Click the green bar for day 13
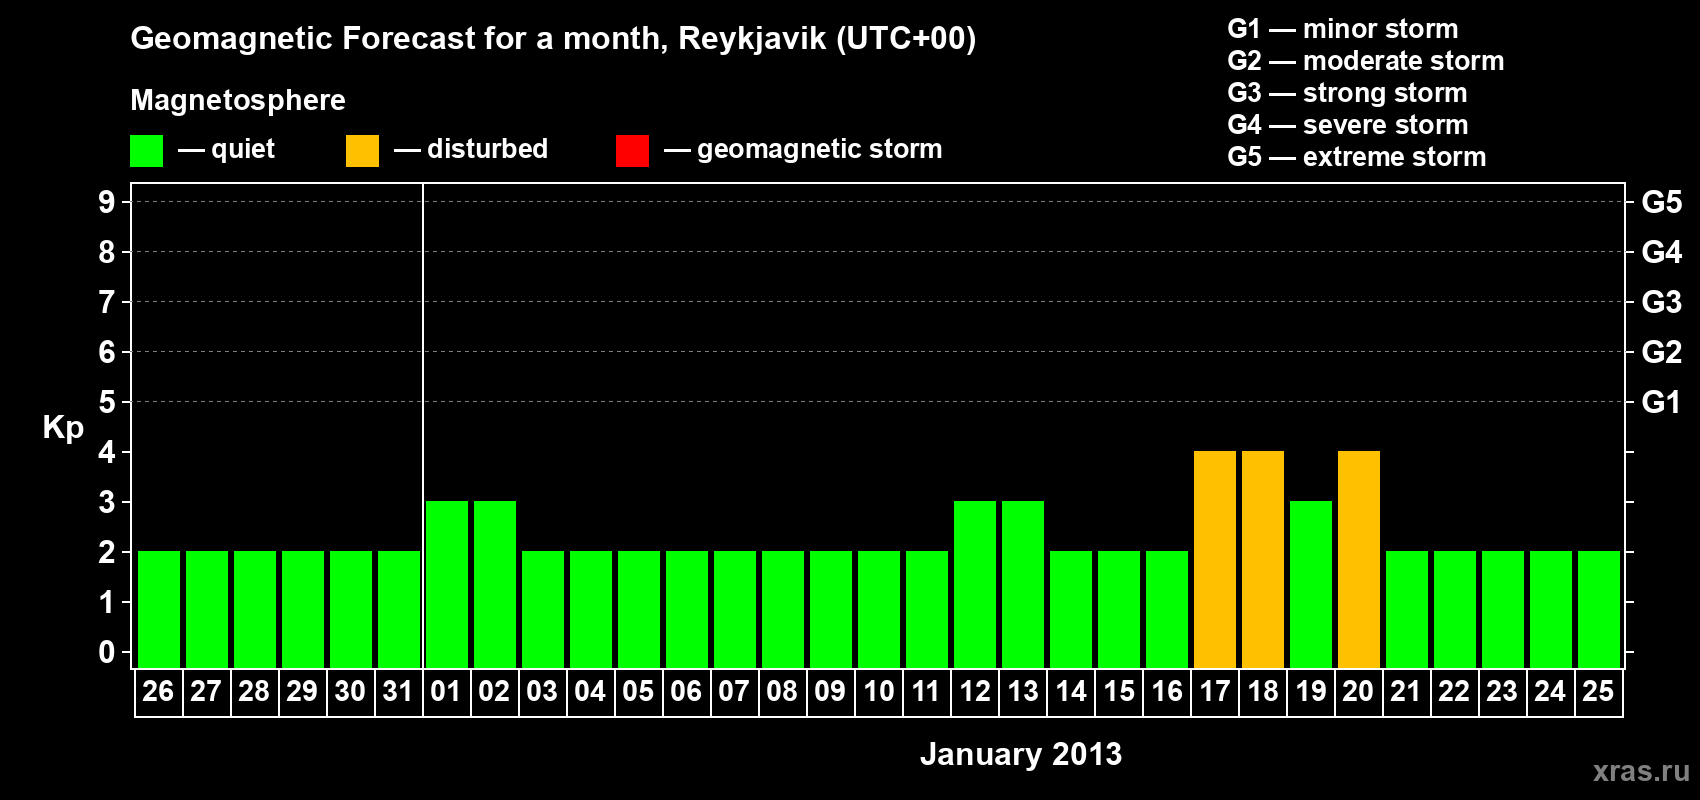1700x800 pixels. [x=1023, y=584]
